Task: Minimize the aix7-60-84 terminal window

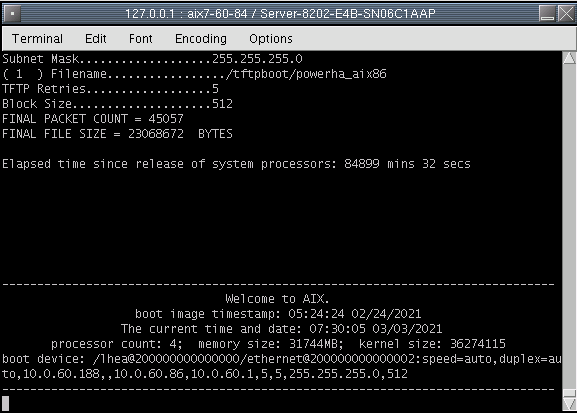Action: click(x=547, y=14)
